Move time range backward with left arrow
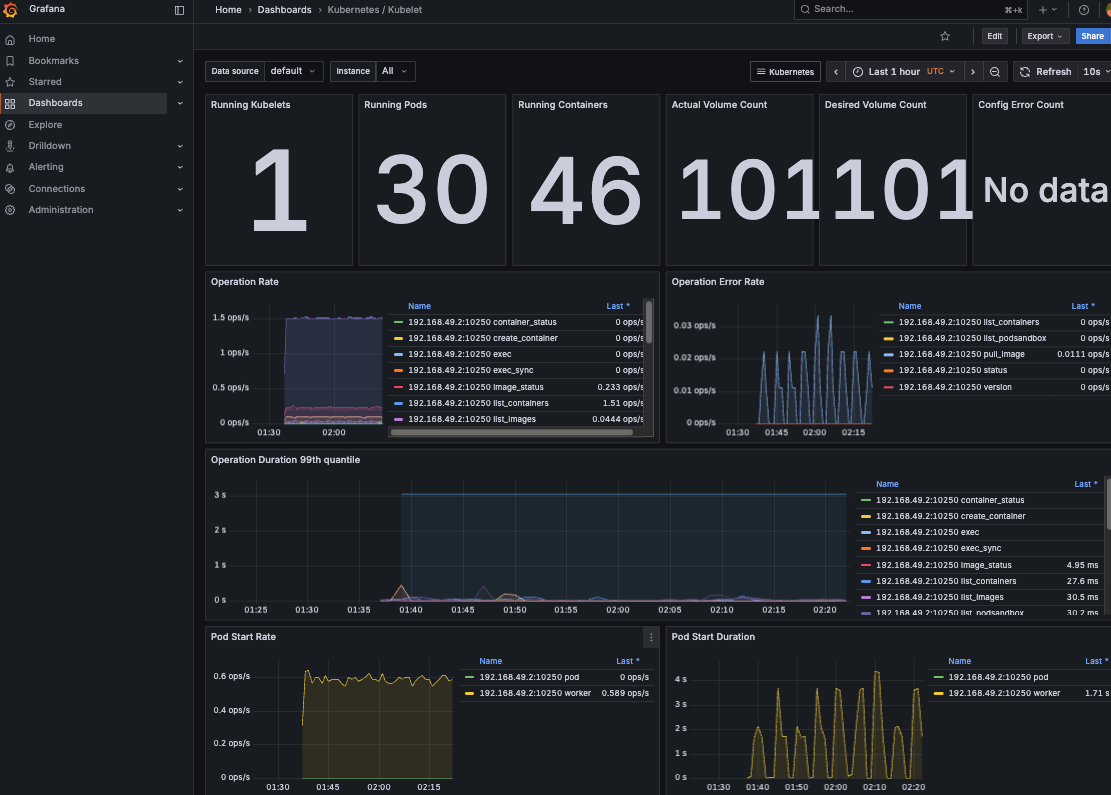This screenshot has height=795, width=1111. pyautogui.click(x=836, y=72)
